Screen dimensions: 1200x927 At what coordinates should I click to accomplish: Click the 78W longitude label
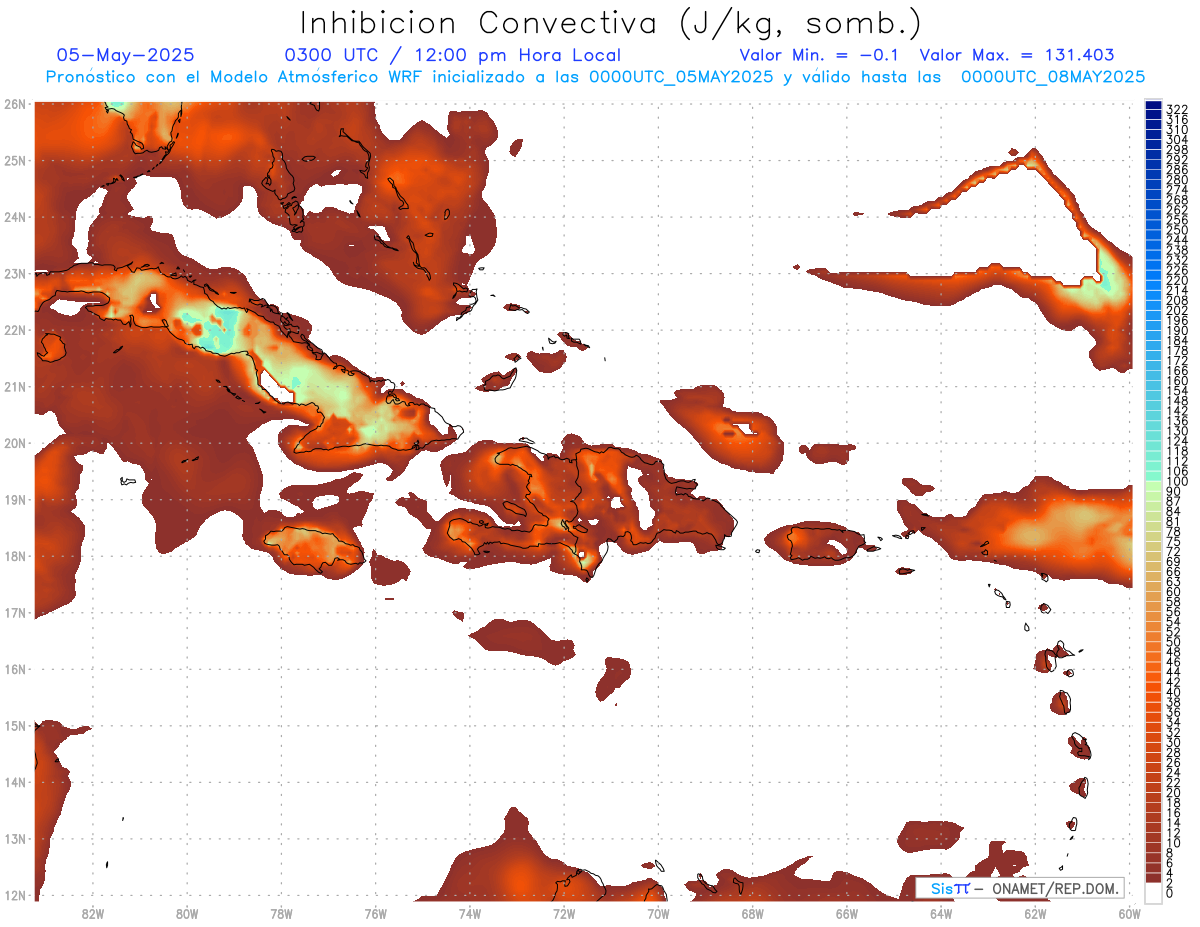281,913
